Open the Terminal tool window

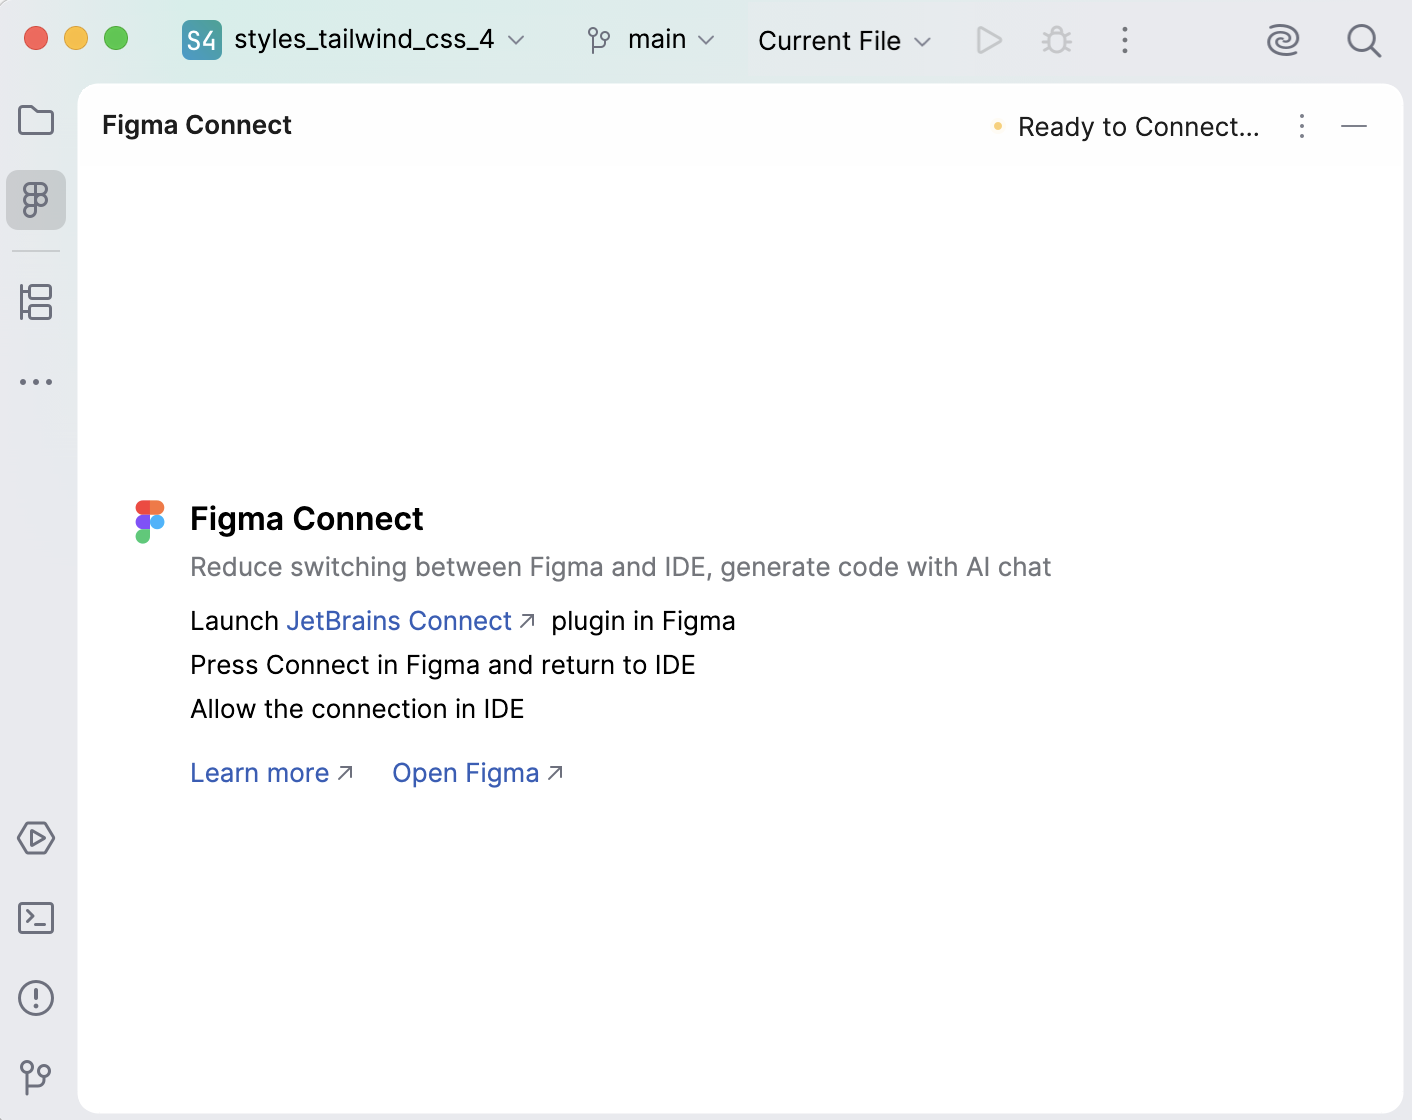(36, 918)
